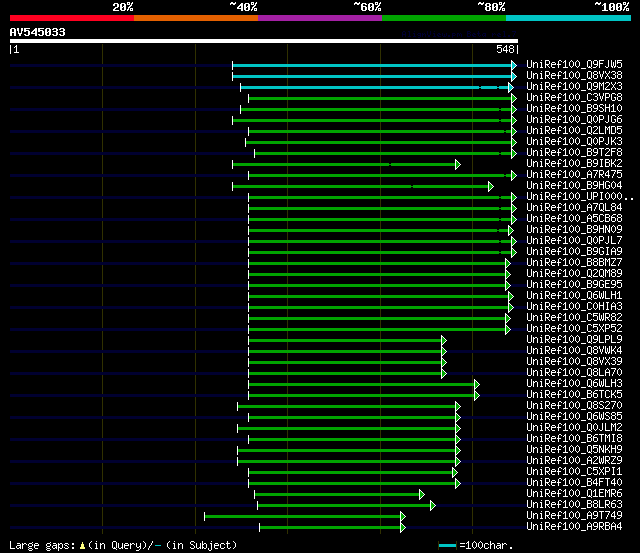Select the UniRef100_A9RBA4 label
The height and width of the screenshot is (553, 640).
[574, 527]
